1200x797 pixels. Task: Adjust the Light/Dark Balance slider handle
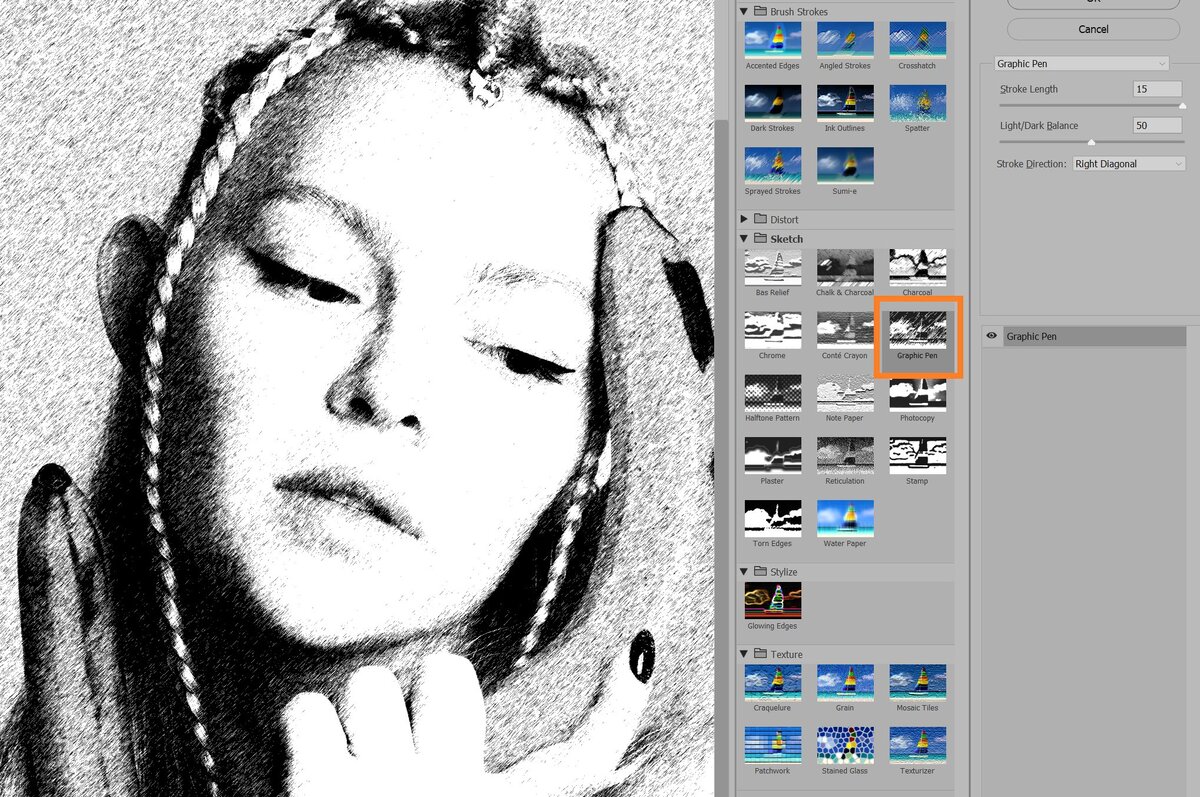click(1091, 142)
